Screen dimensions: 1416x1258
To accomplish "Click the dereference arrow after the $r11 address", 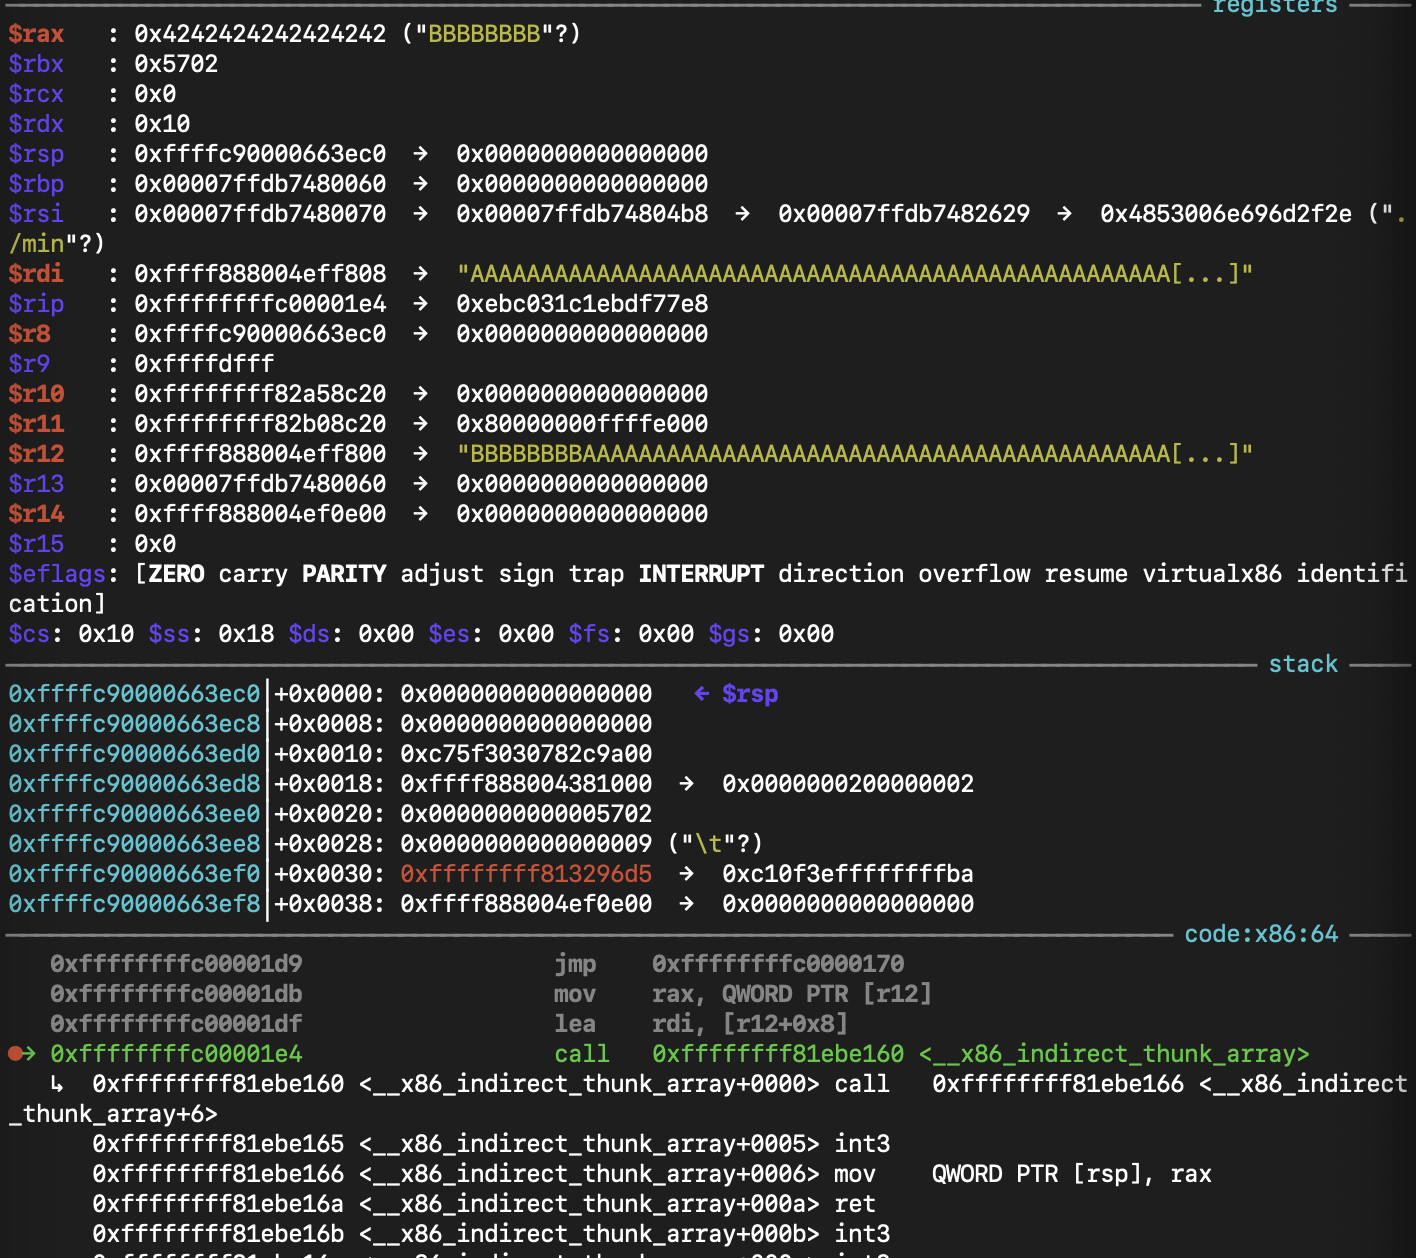I will pos(421,423).
